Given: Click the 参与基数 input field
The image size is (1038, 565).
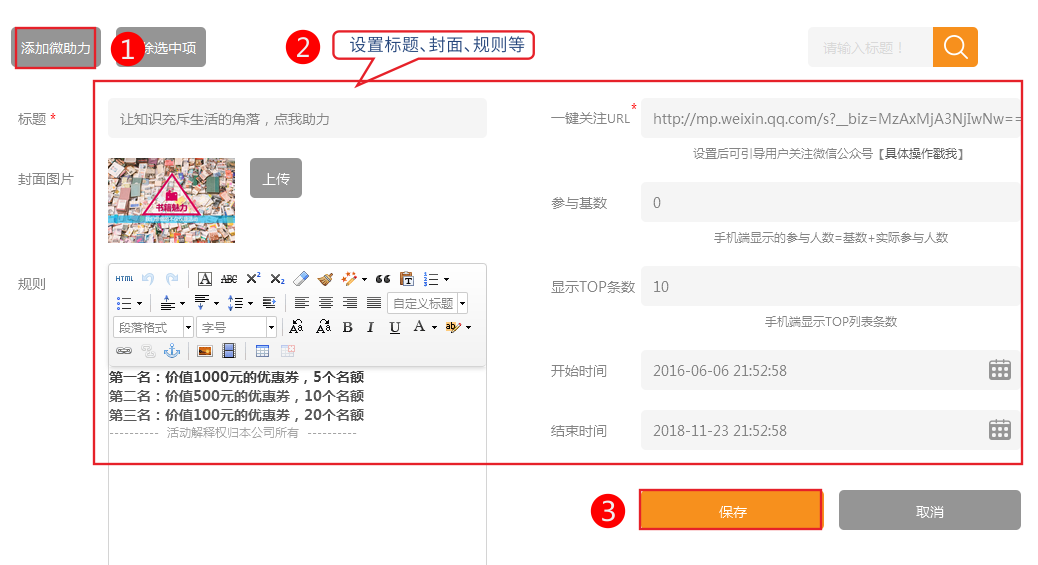Looking at the screenshot, I should pyautogui.click(x=830, y=203).
